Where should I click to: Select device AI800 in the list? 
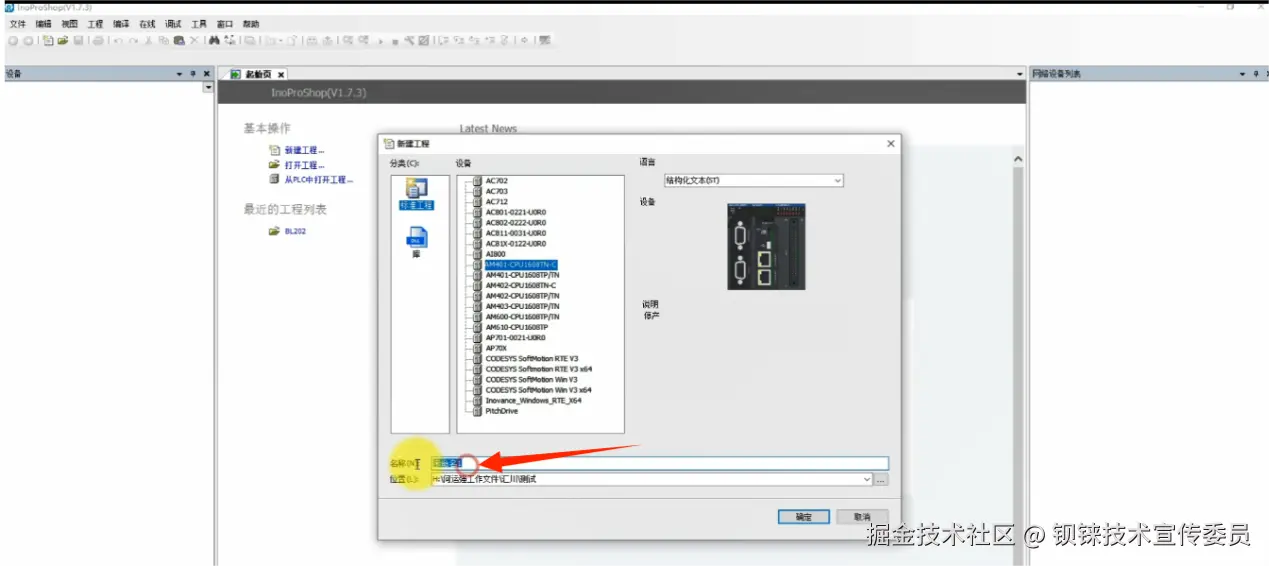click(x=495, y=254)
